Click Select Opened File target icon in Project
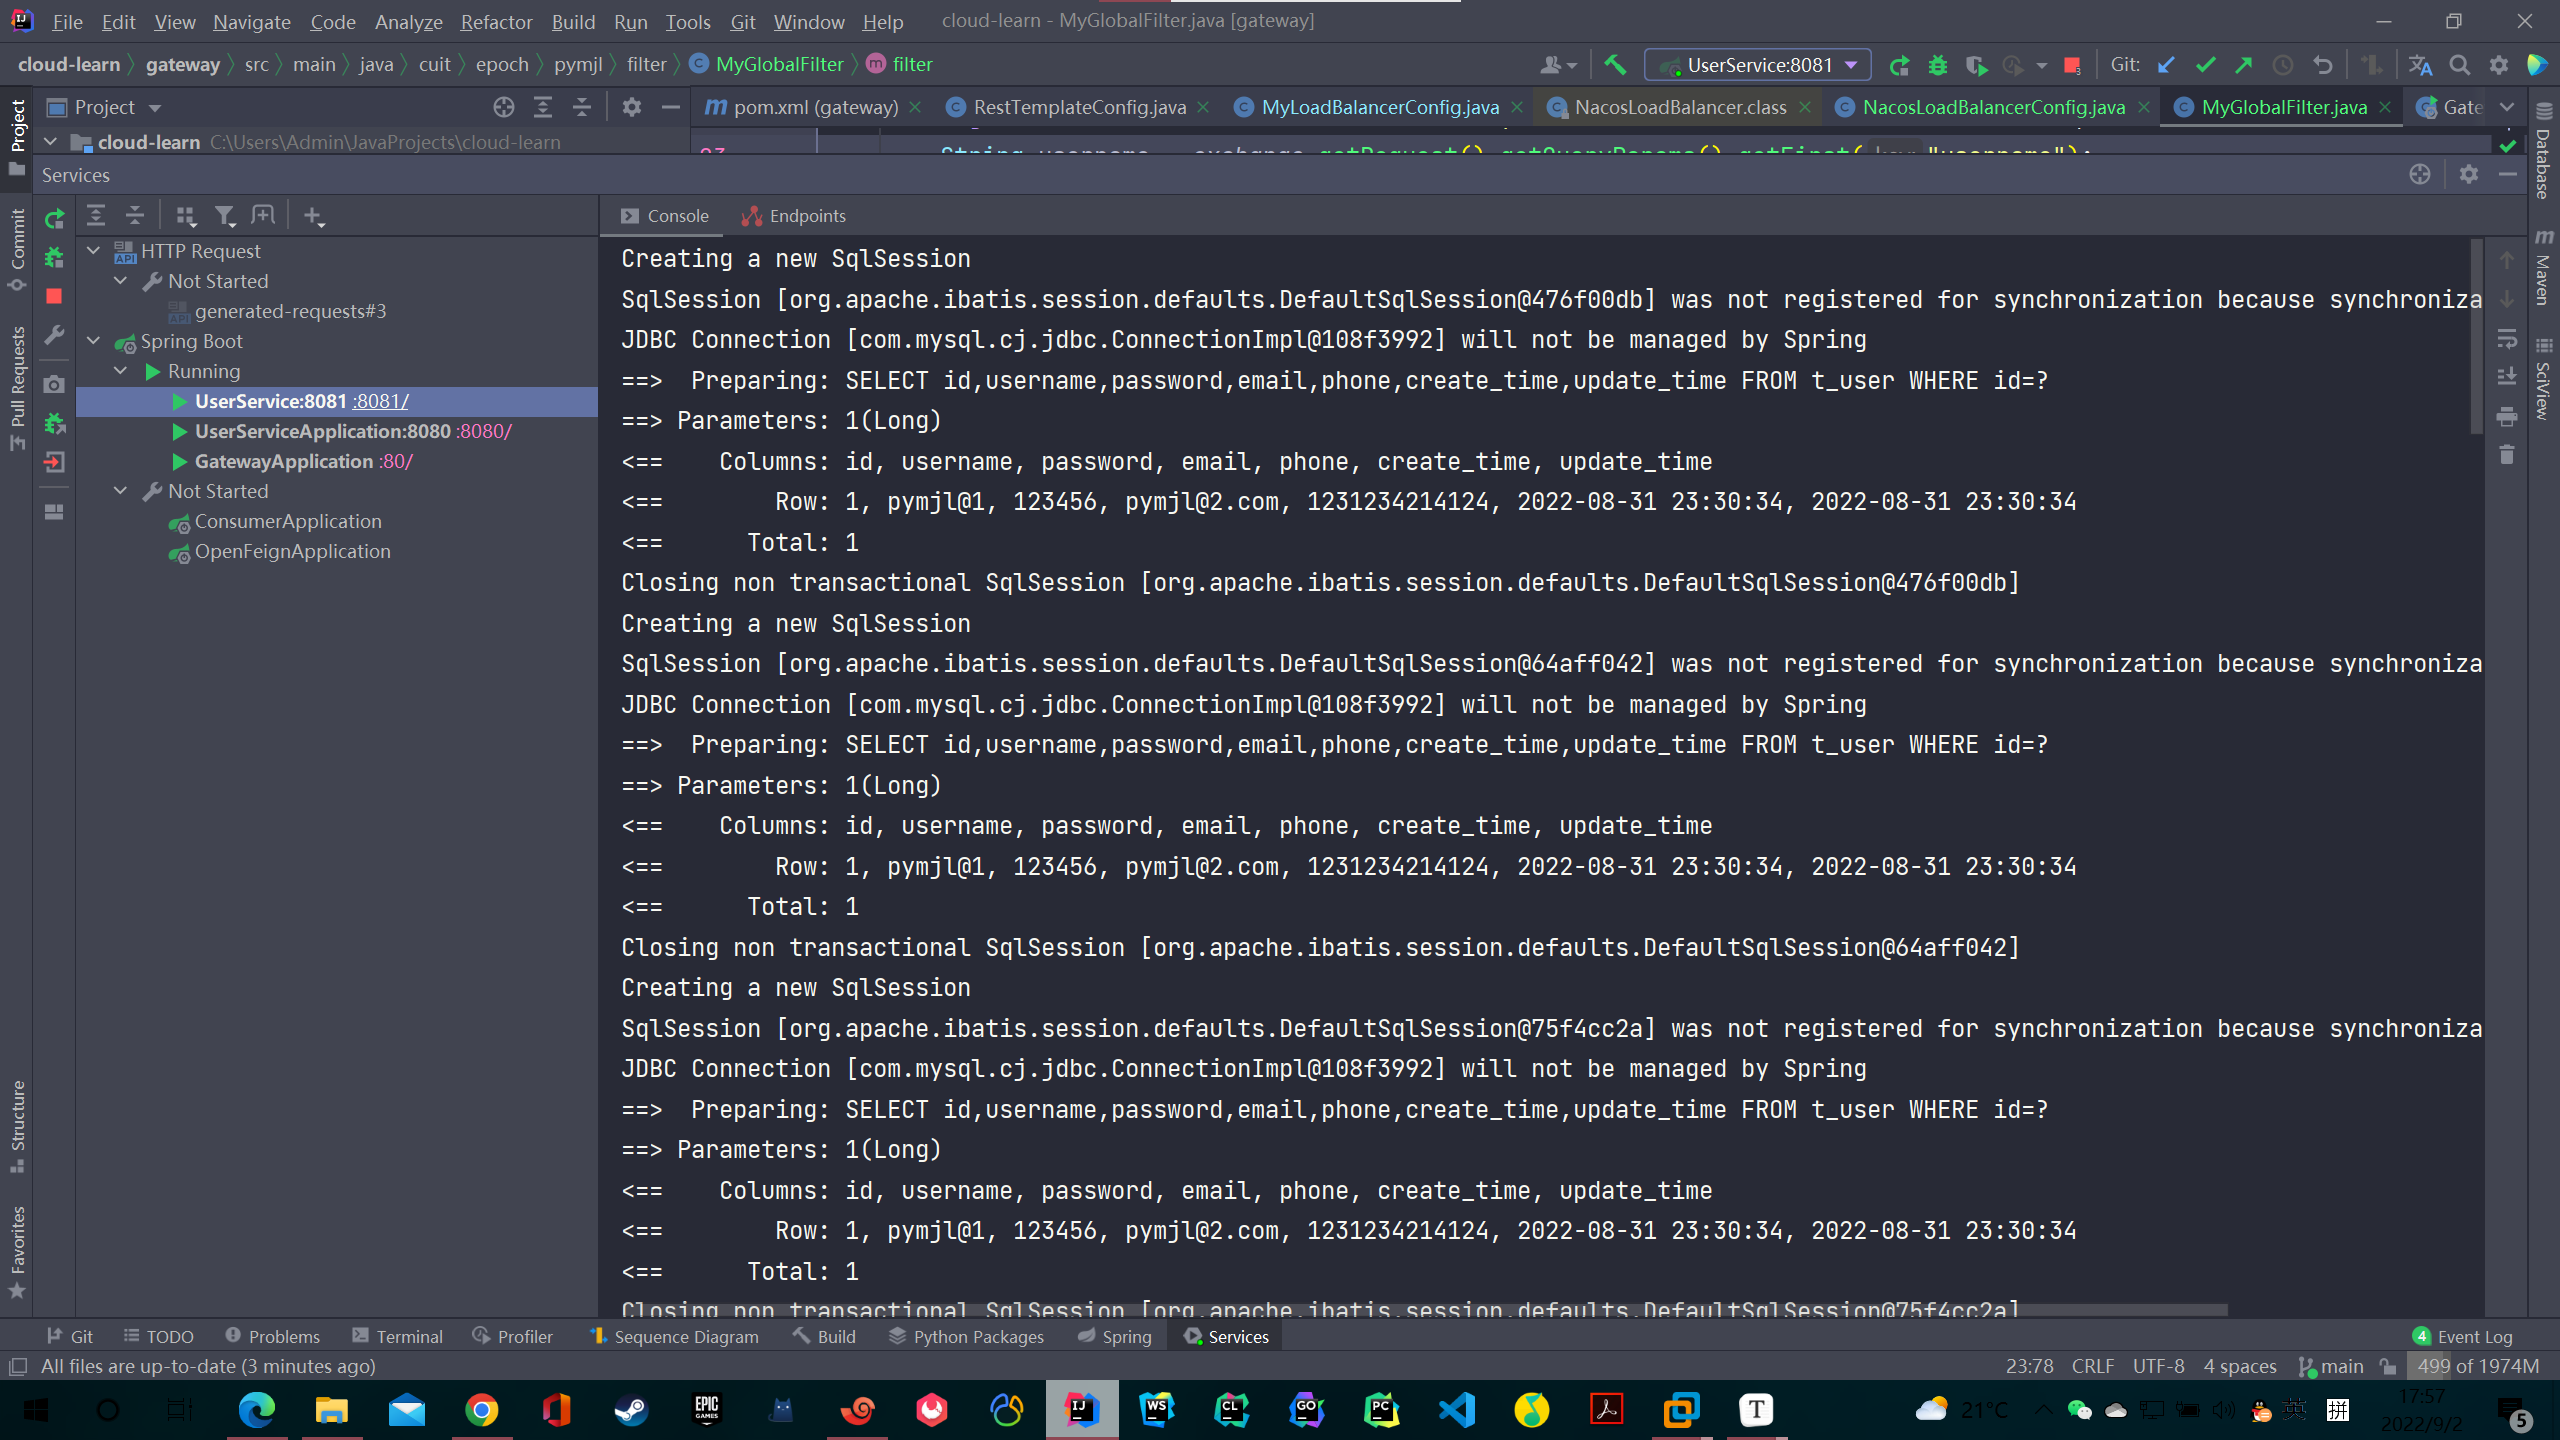Image resolution: width=2560 pixels, height=1440 pixels. pyautogui.click(x=504, y=107)
